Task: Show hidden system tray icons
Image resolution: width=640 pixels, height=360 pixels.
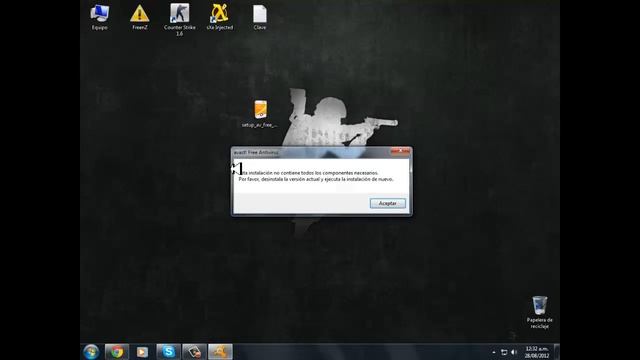Action: pyautogui.click(x=494, y=352)
